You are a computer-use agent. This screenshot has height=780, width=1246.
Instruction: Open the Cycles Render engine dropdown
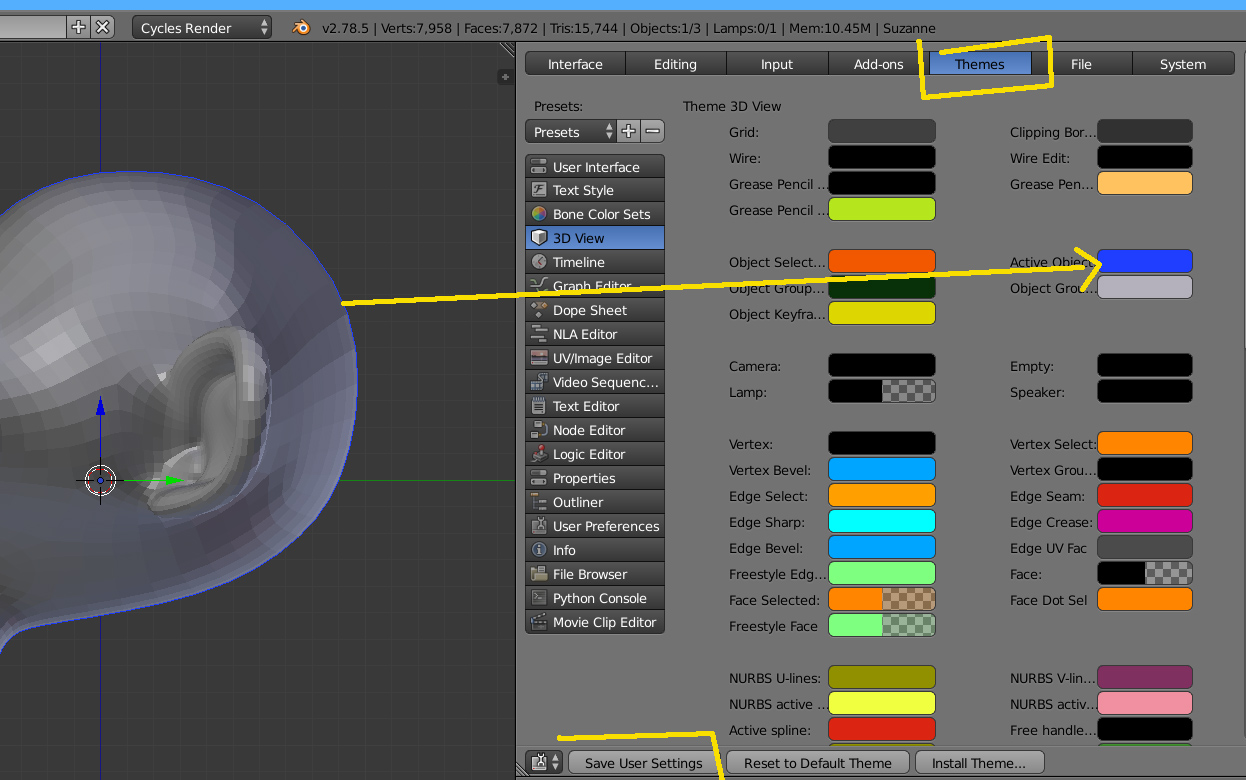pos(202,28)
